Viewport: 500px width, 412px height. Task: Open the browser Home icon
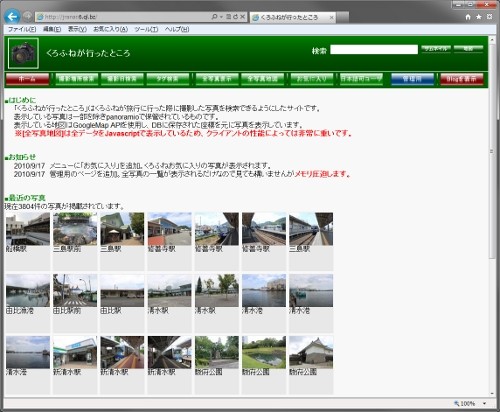tap(468, 17)
